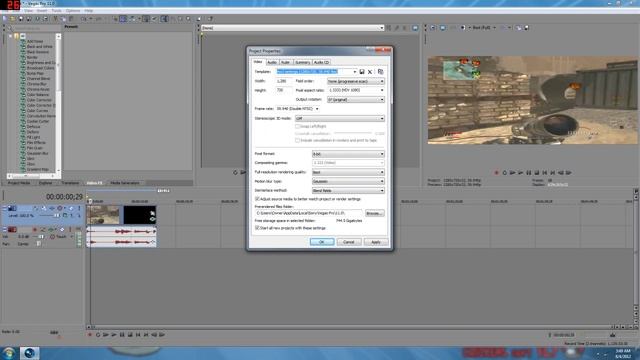Open the Tools menu
Image resolution: width=640 pixels, height=360 pixels.
[x=56, y=11]
